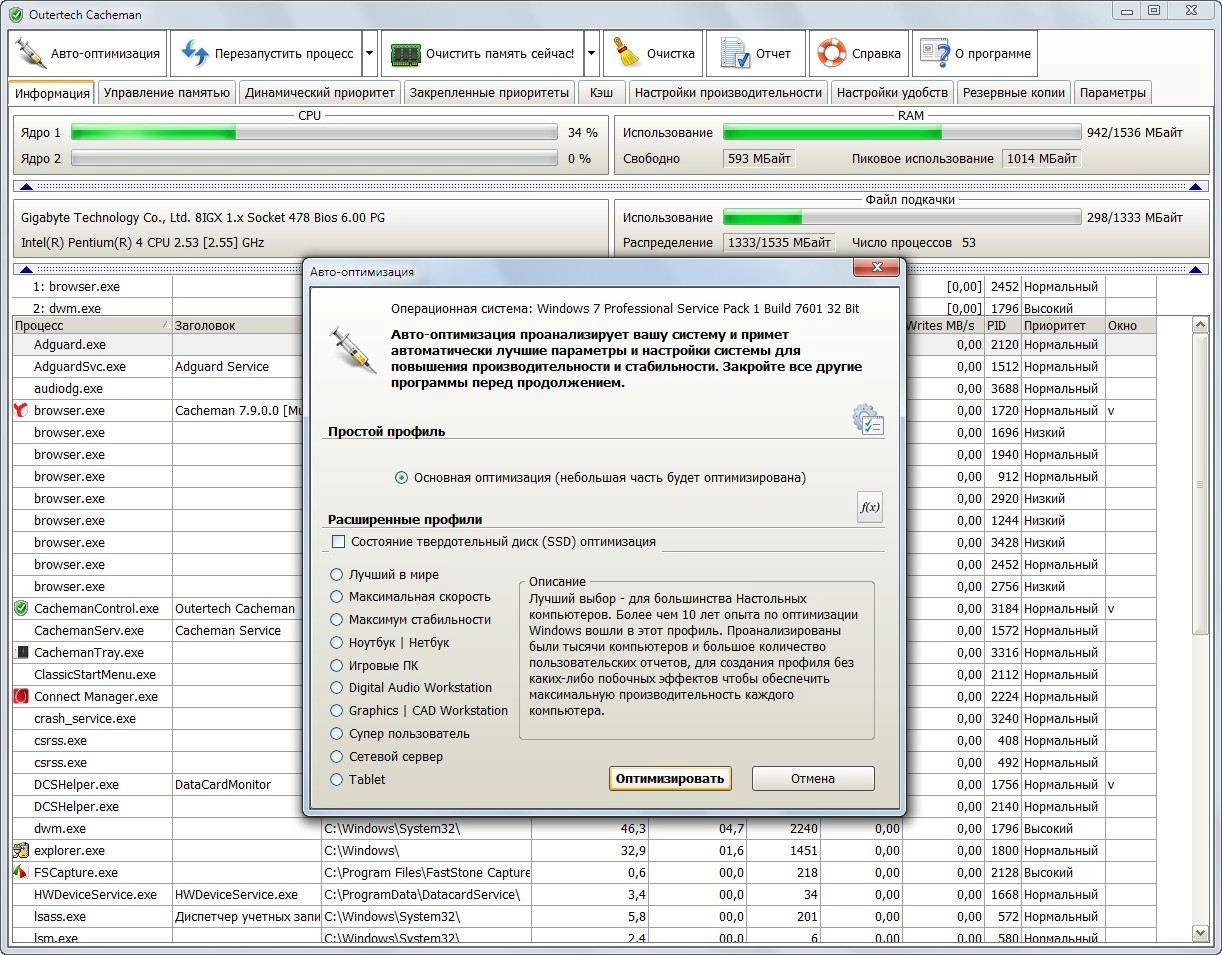The width and height of the screenshot is (1222, 955).
Task: Select the Сетевой сервер profile
Action: click(336, 757)
